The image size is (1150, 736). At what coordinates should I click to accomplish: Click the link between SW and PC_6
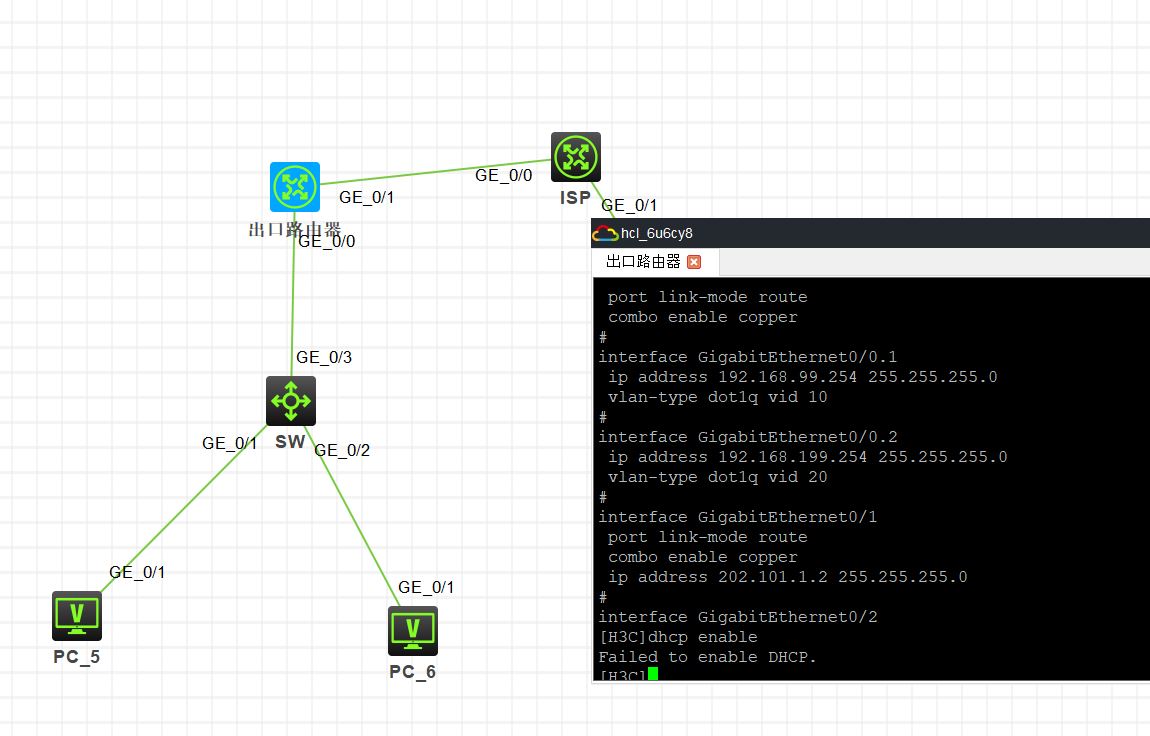click(x=353, y=516)
